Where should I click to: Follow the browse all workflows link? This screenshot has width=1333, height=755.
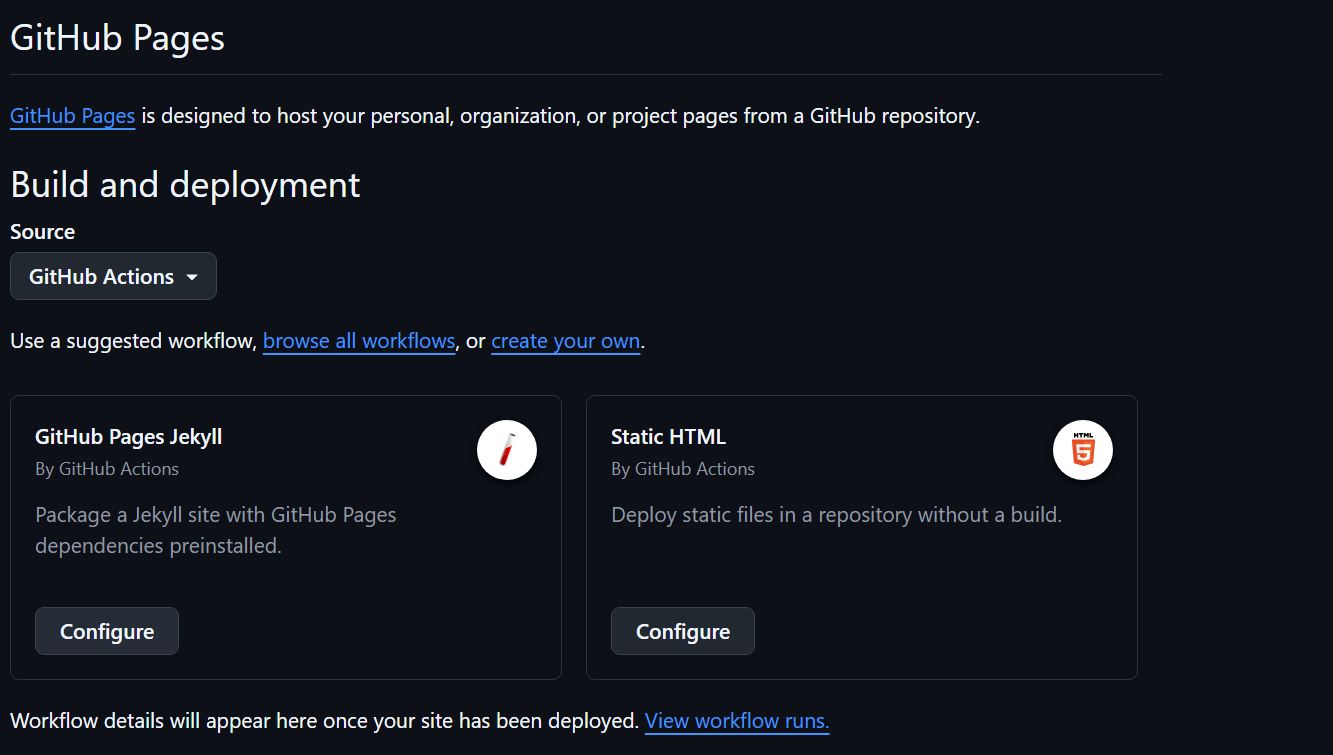coord(359,341)
